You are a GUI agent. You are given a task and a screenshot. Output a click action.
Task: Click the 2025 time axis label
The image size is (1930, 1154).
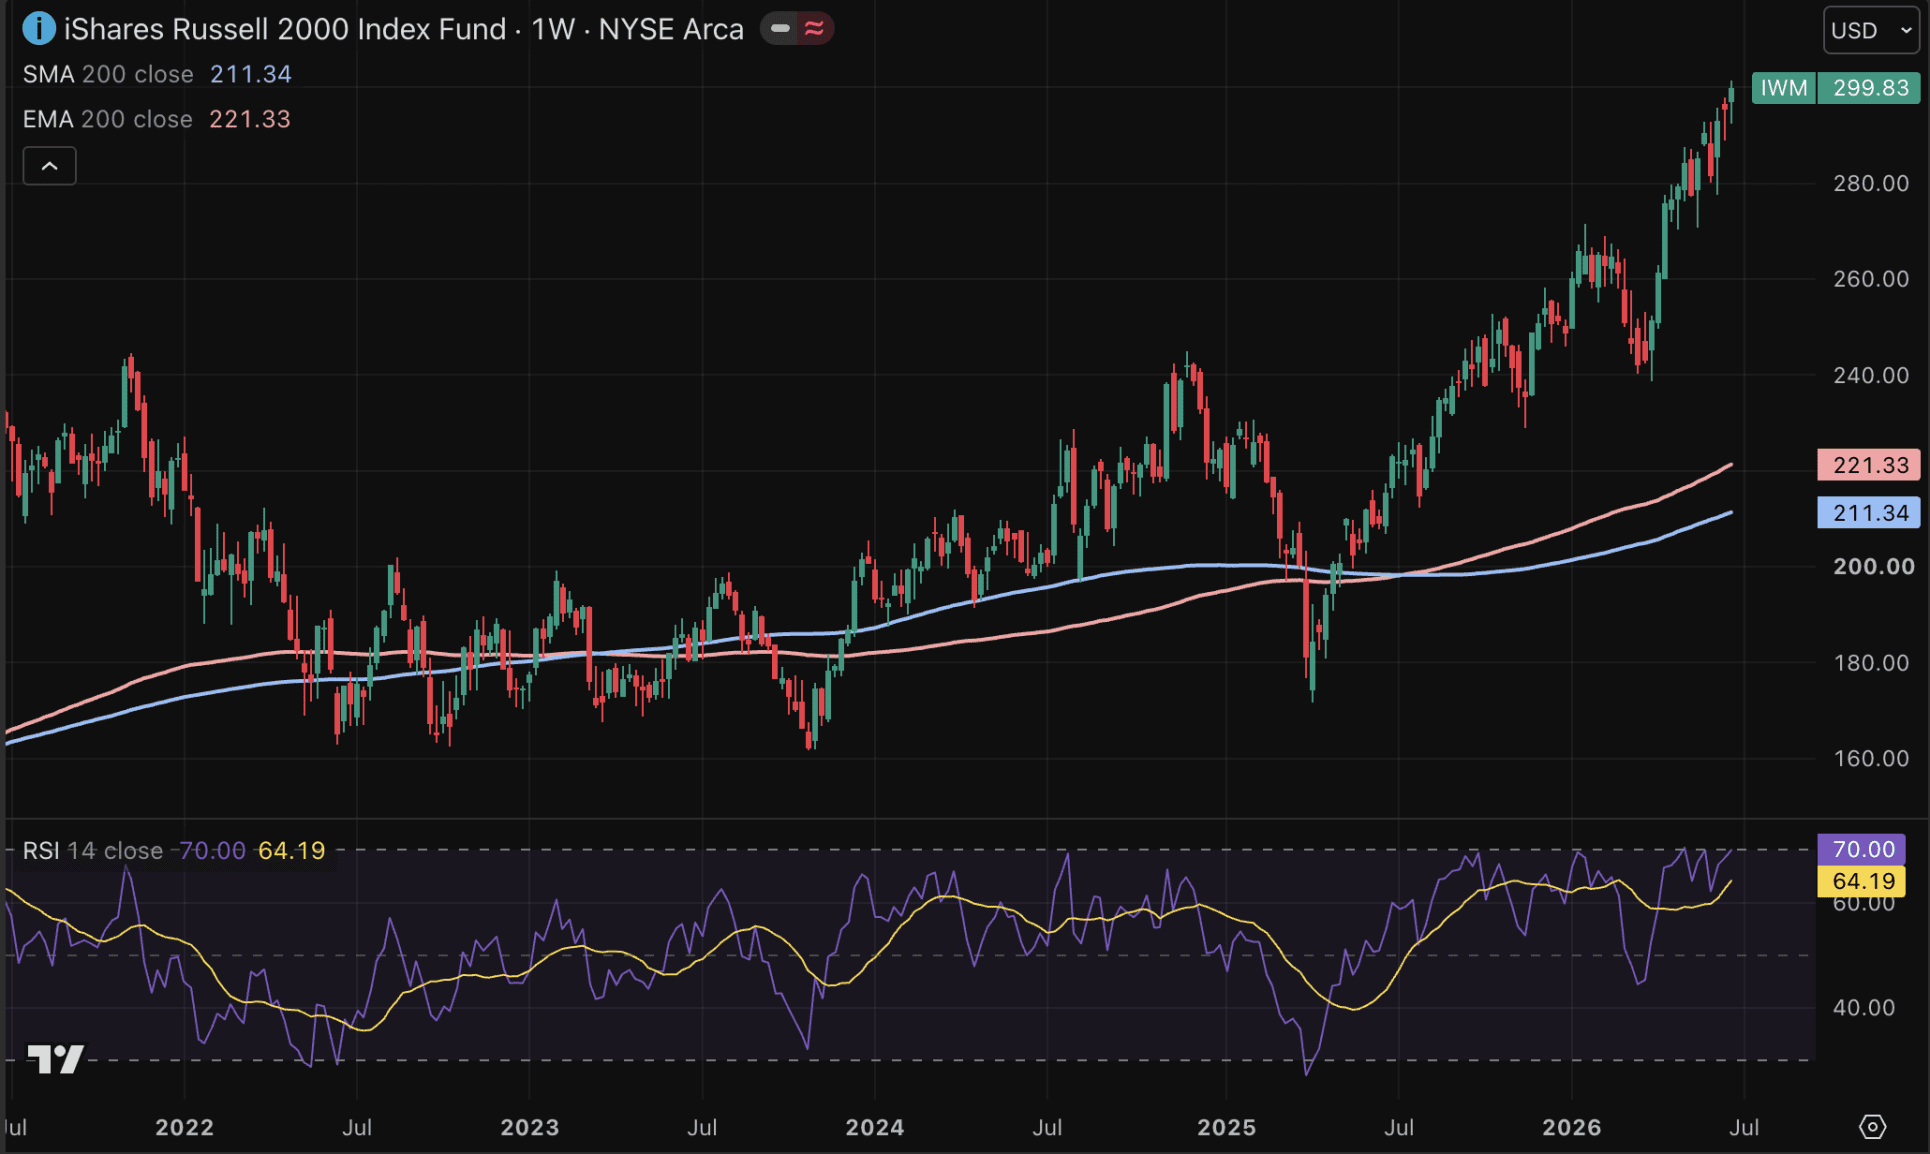(x=1226, y=1128)
